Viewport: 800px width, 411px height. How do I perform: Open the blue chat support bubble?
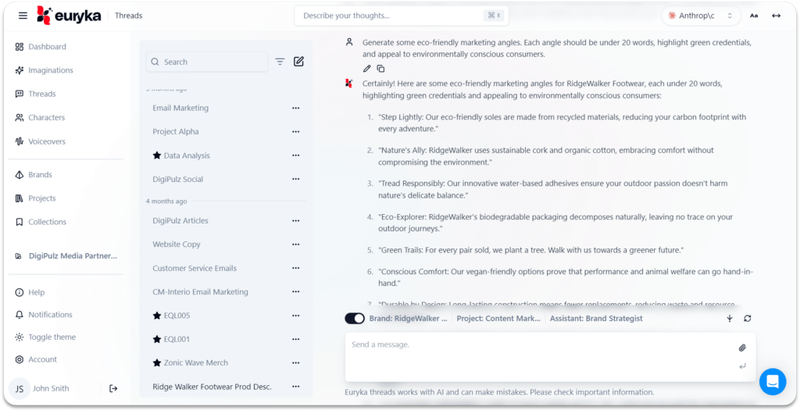point(772,381)
